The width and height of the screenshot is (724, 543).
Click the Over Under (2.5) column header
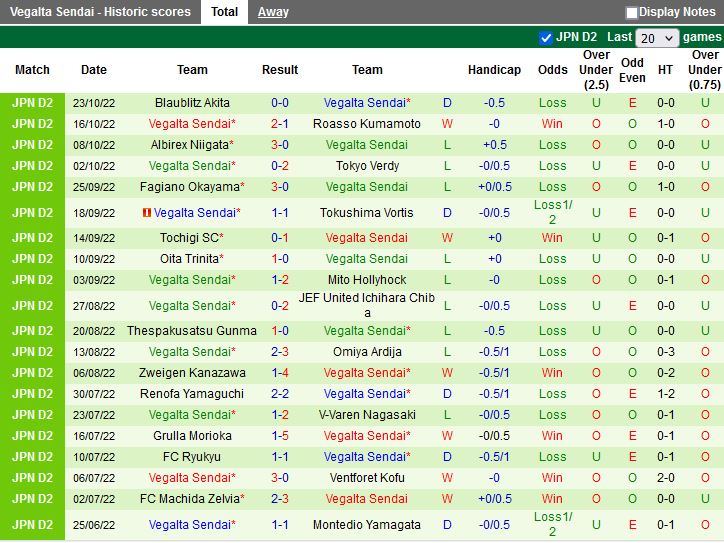click(596, 70)
